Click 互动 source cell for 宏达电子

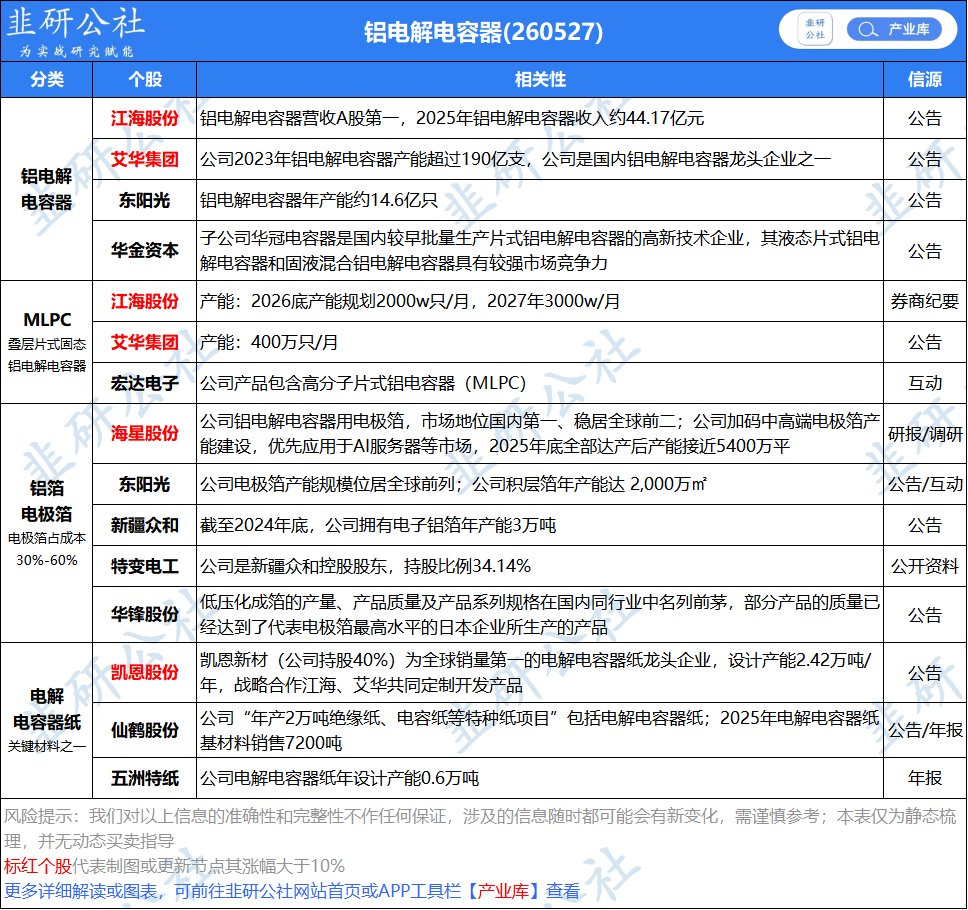(x=925, y=383)
